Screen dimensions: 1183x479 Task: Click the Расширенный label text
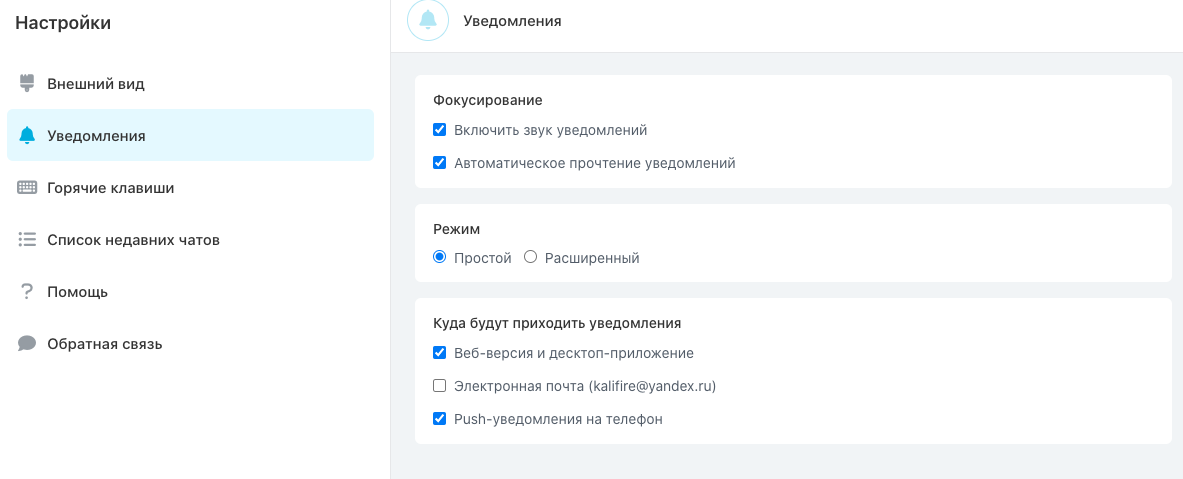(x=592, y=258)
